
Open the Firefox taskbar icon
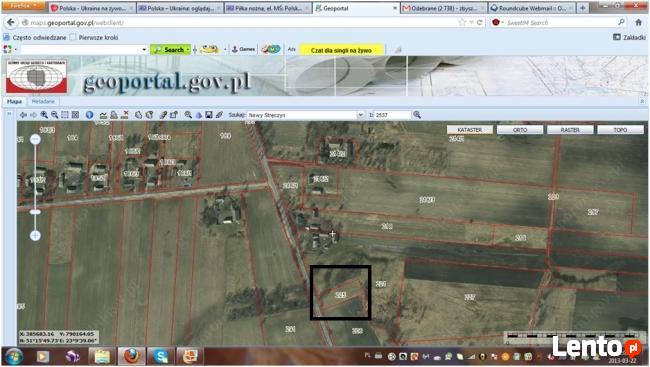131,356
